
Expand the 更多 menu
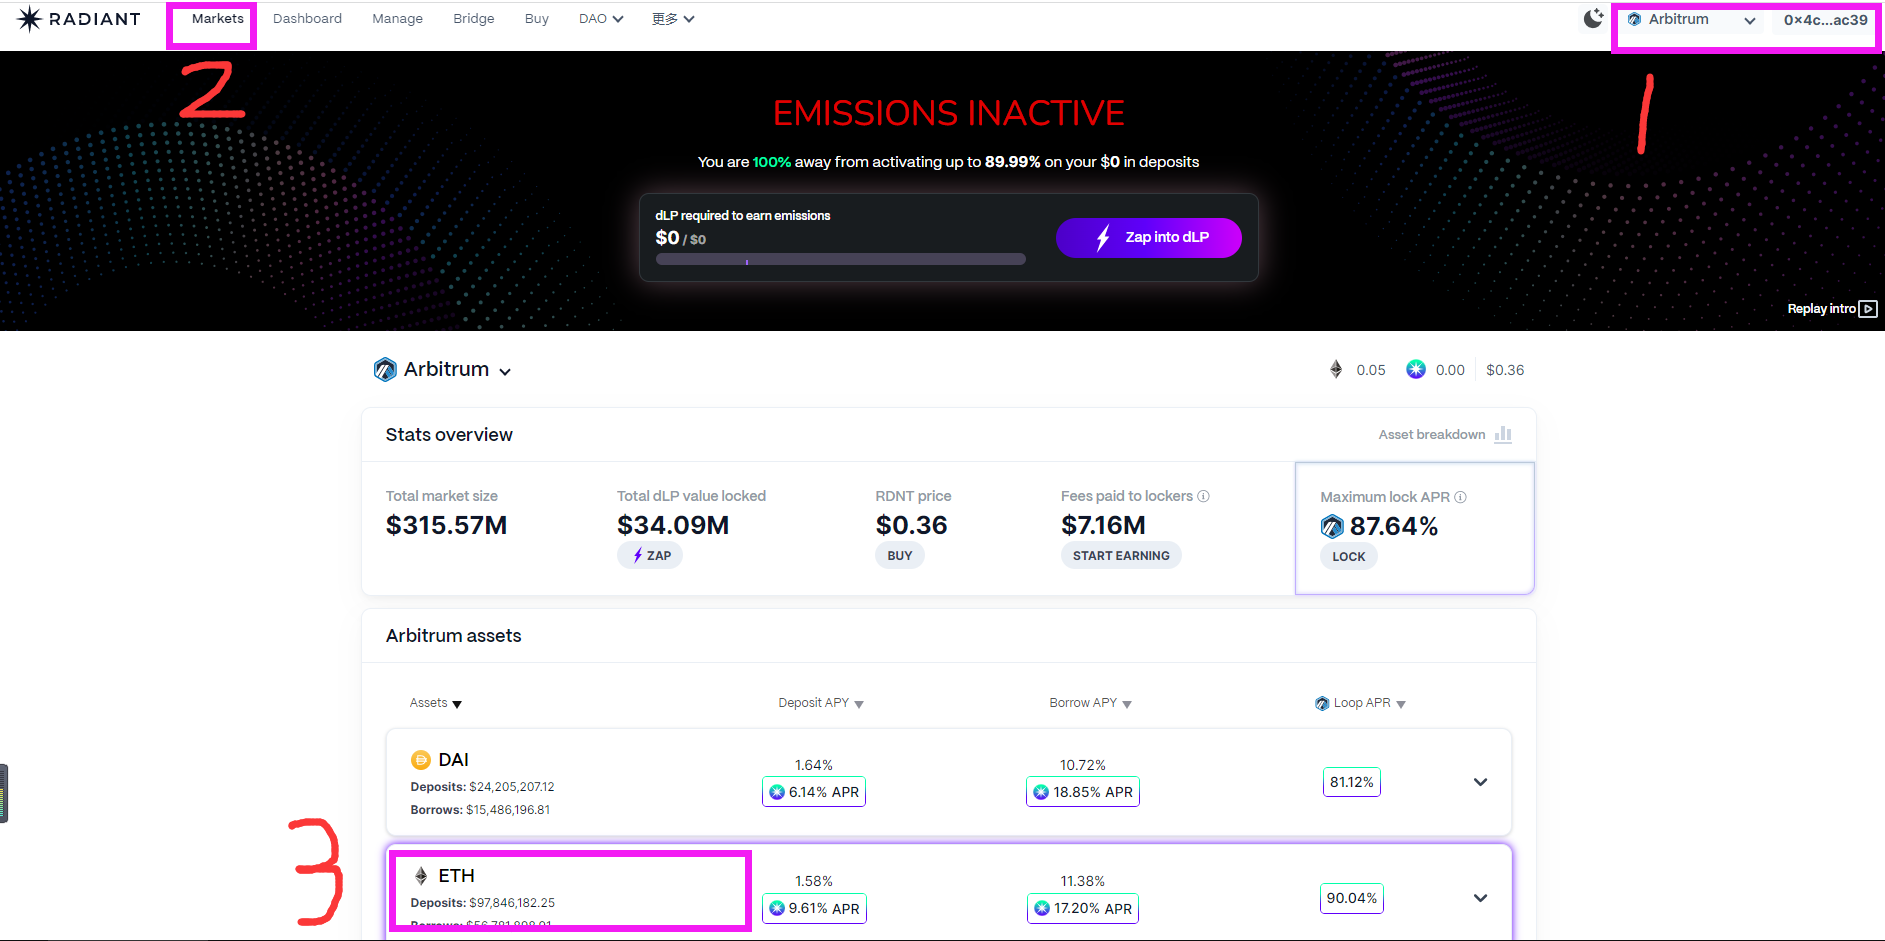coord(673,19)
